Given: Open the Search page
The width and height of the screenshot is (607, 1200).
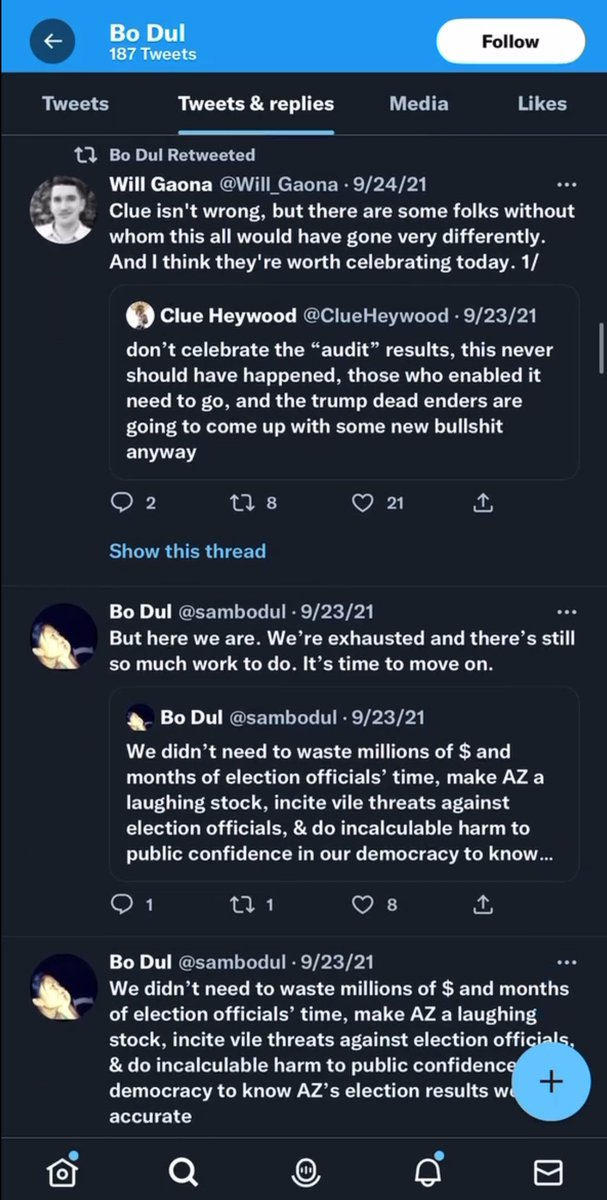Looking at the screenshot, I should tap(183, 1171).
